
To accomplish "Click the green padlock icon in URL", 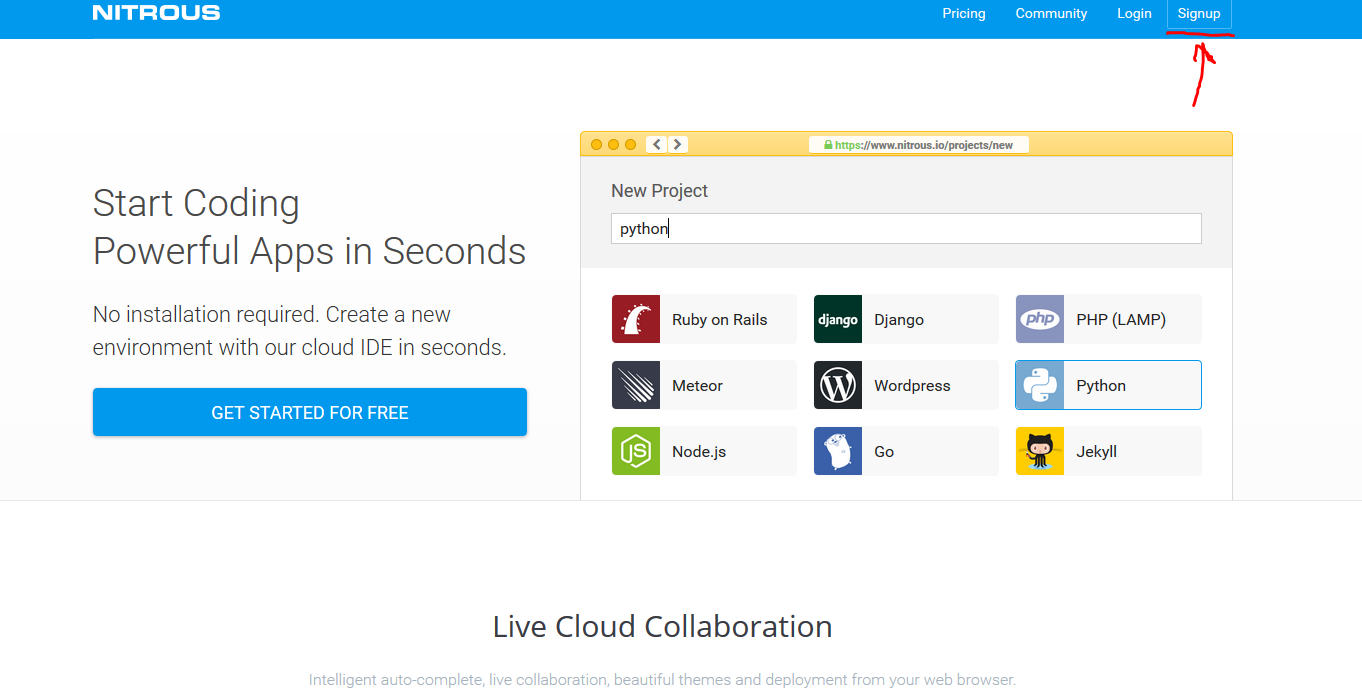I will click(828, 145).
